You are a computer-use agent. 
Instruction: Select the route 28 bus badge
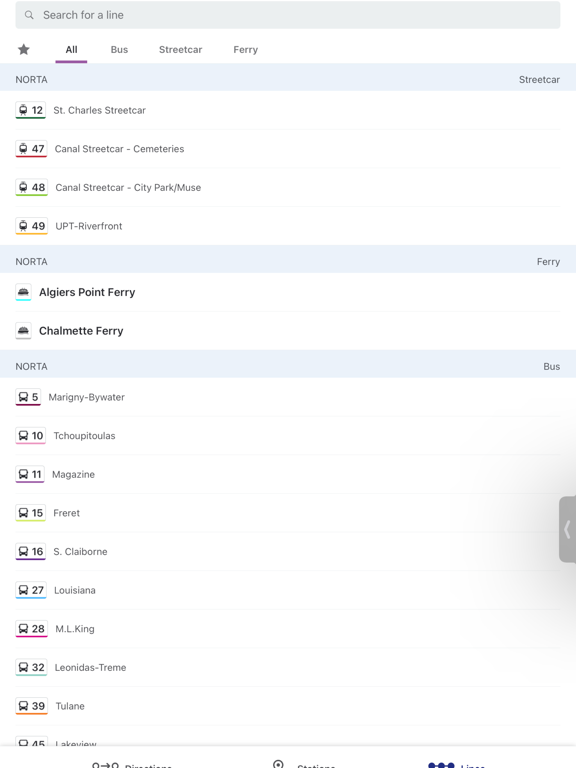pos(31,629)
